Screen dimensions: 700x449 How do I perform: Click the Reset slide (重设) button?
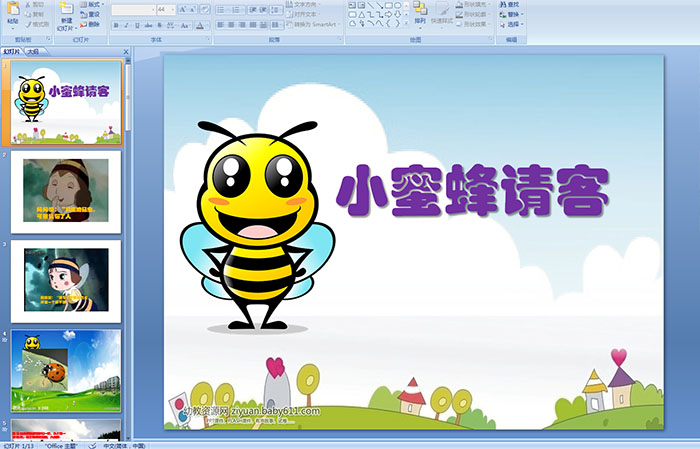pyautogui.click(x=90, y=14)
